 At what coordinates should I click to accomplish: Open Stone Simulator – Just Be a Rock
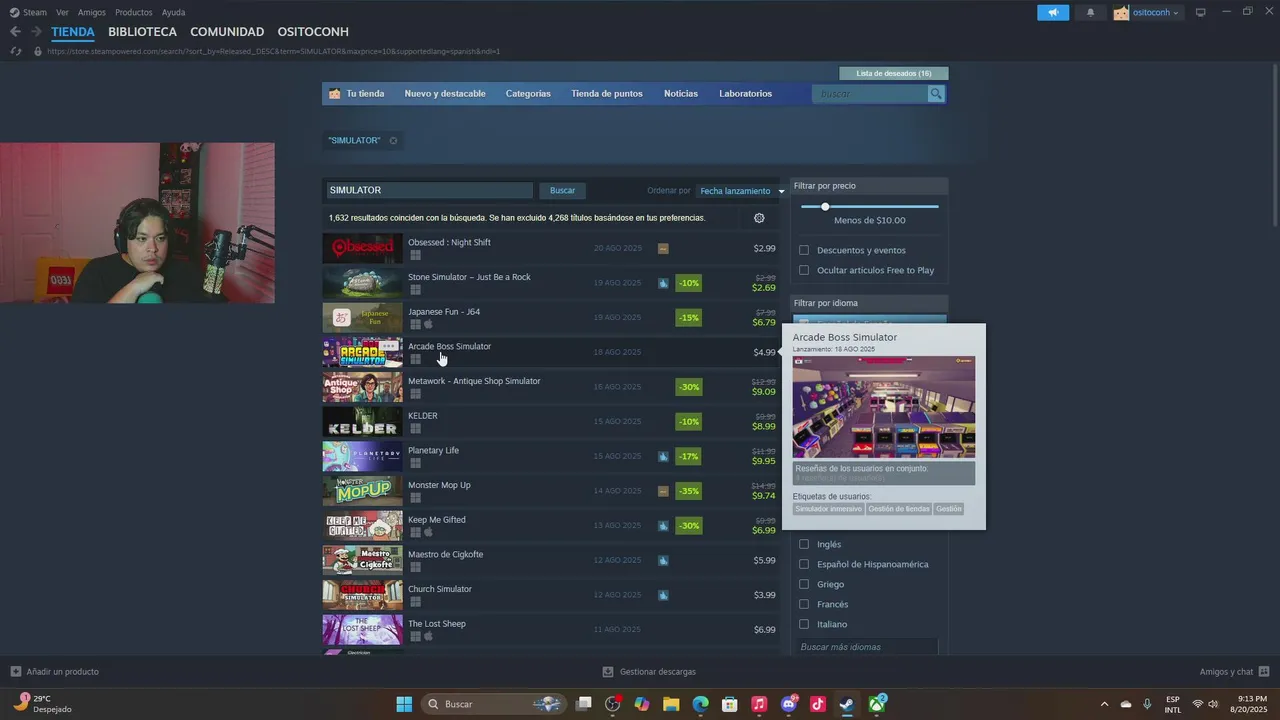coord(551,283)
